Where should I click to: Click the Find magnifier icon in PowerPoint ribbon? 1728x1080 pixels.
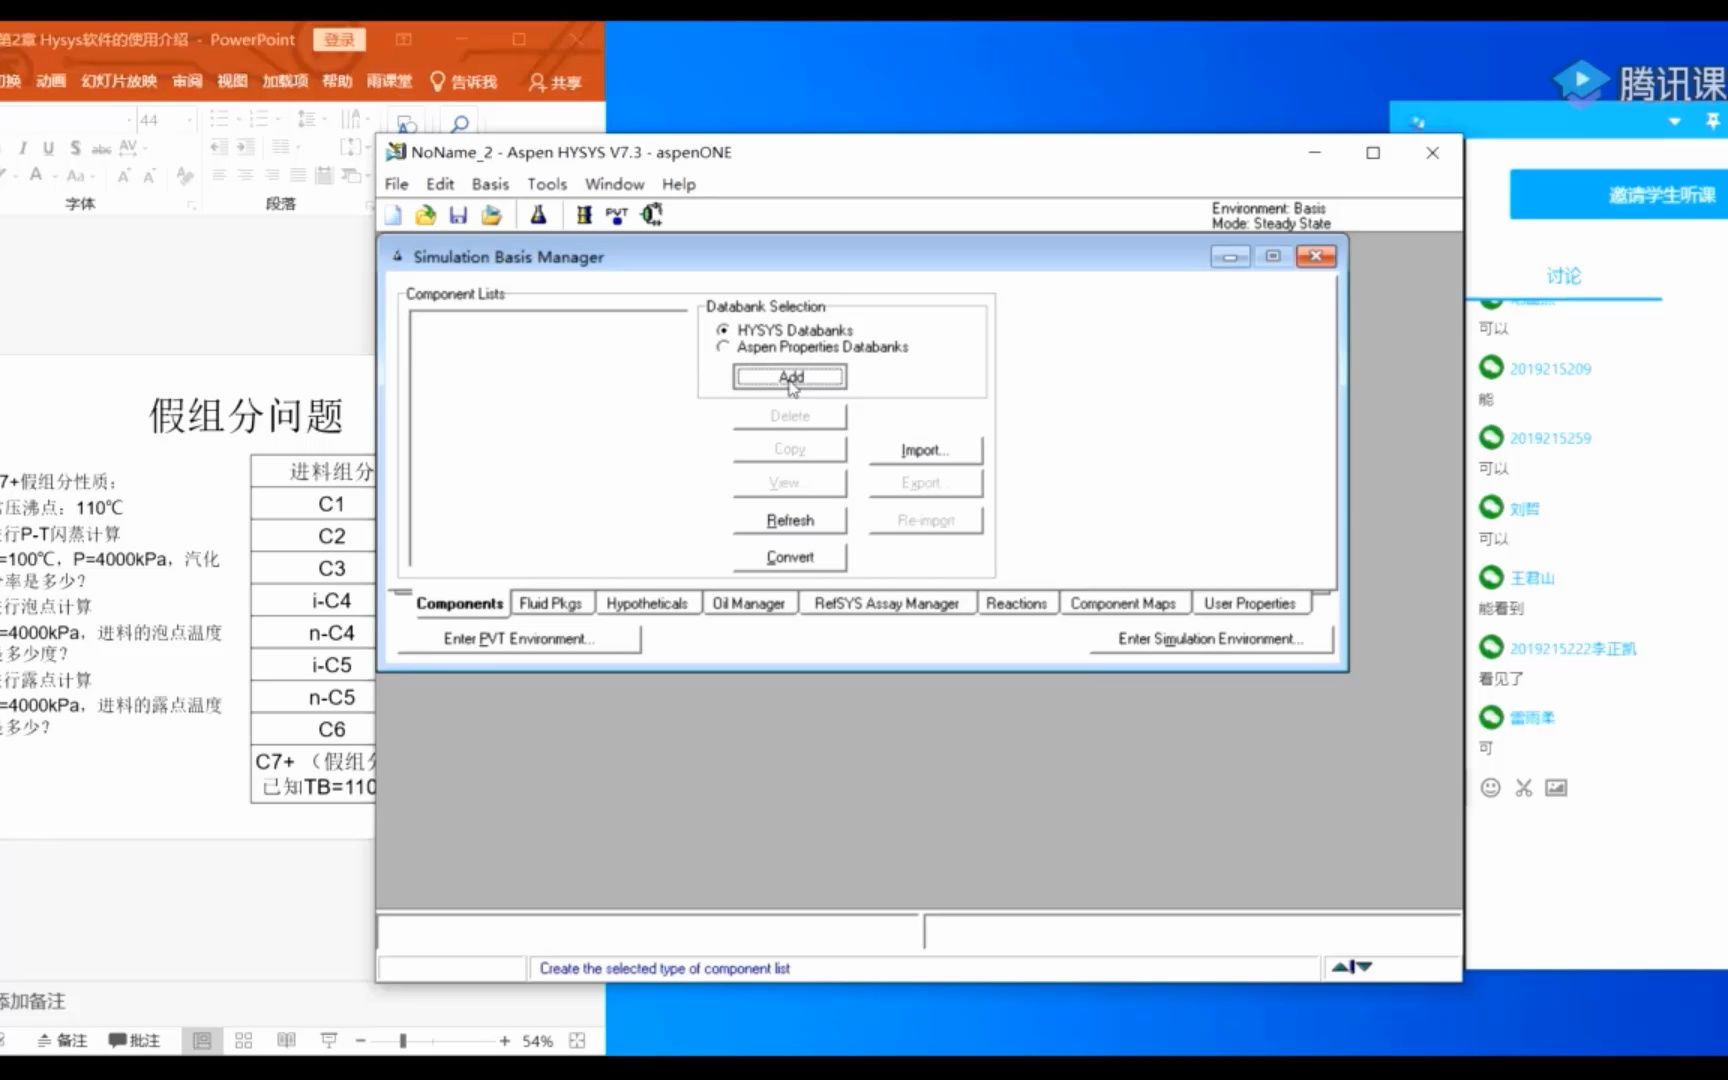pyautogui.click(x=460, y=124)
